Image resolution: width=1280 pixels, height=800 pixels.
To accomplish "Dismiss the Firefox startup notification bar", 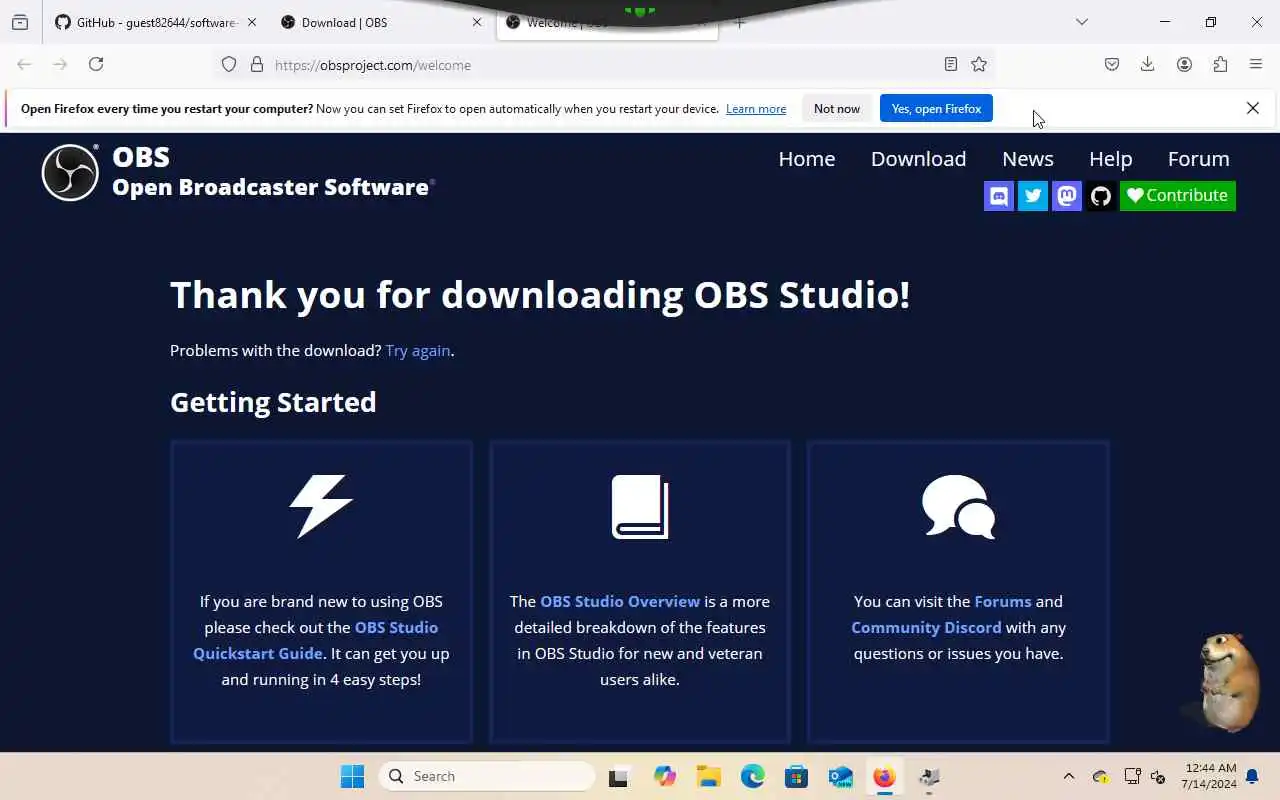I will click(x=1253, y=108).
